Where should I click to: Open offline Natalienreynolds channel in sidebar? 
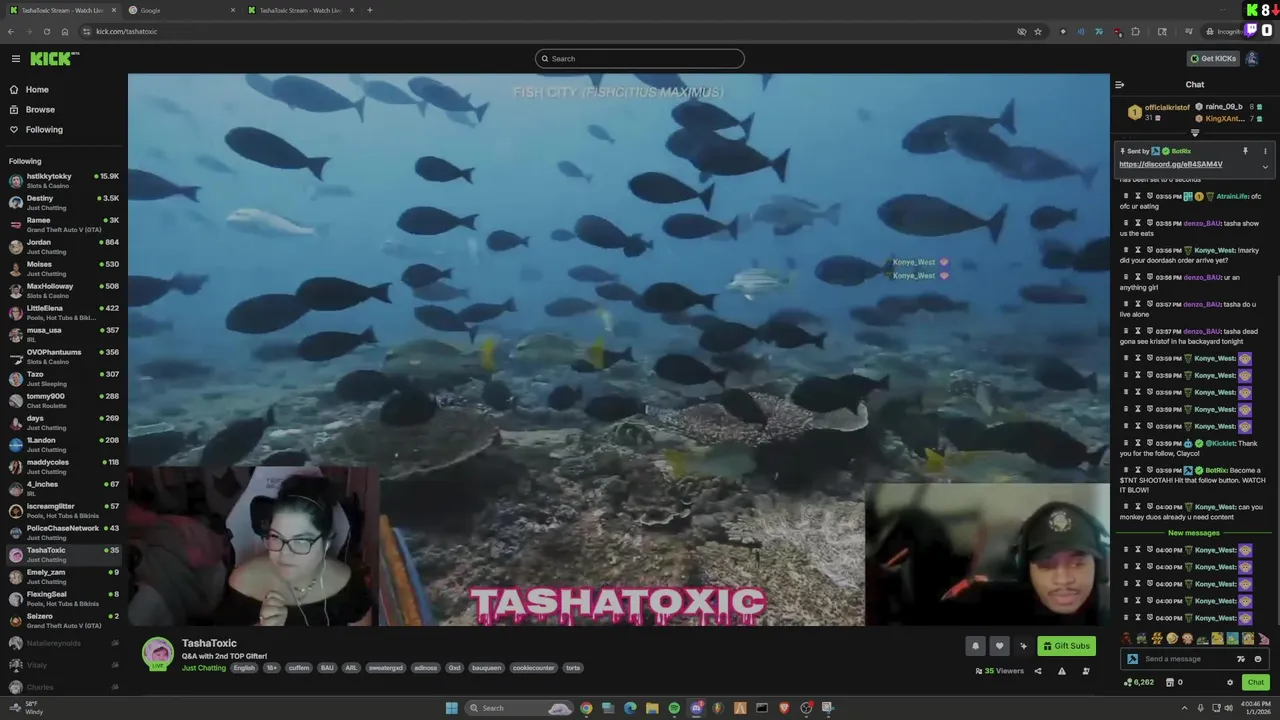(64, 643)
